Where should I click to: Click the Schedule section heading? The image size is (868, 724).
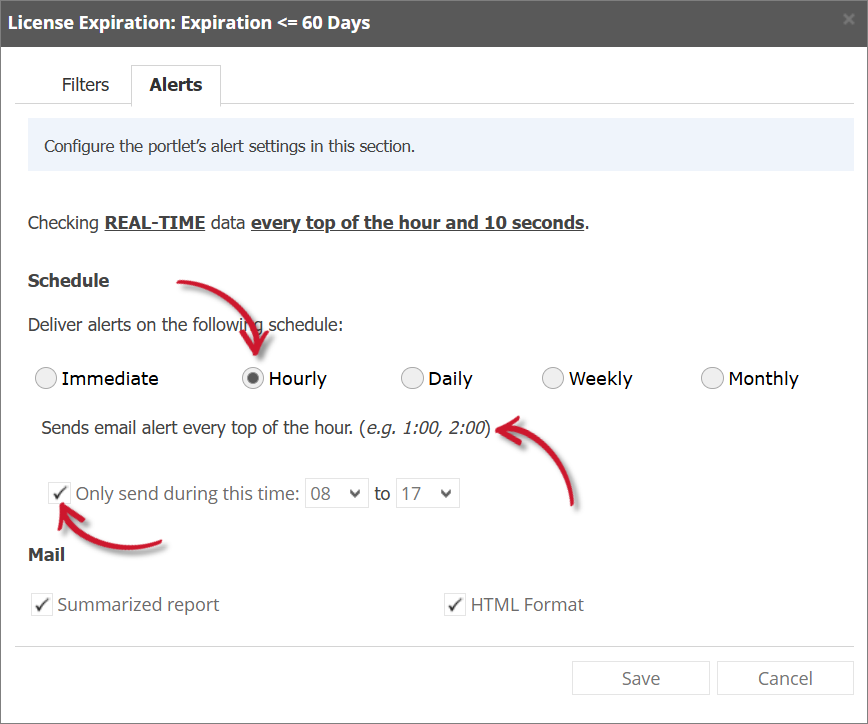coord(69,281)
